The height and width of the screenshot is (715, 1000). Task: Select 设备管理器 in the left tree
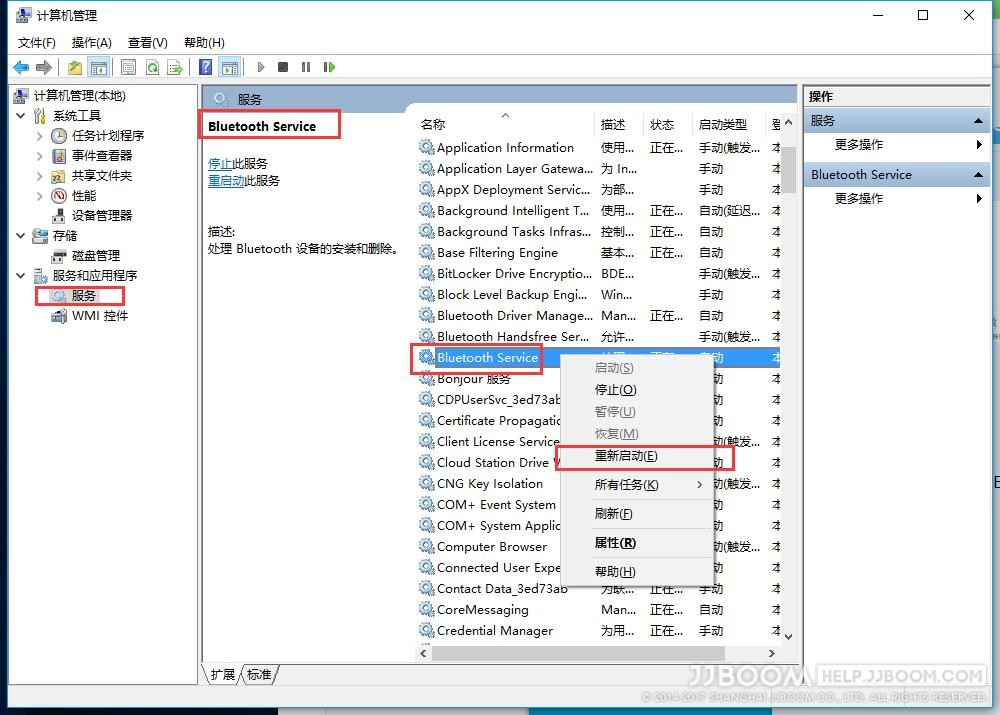coord(101,215)
